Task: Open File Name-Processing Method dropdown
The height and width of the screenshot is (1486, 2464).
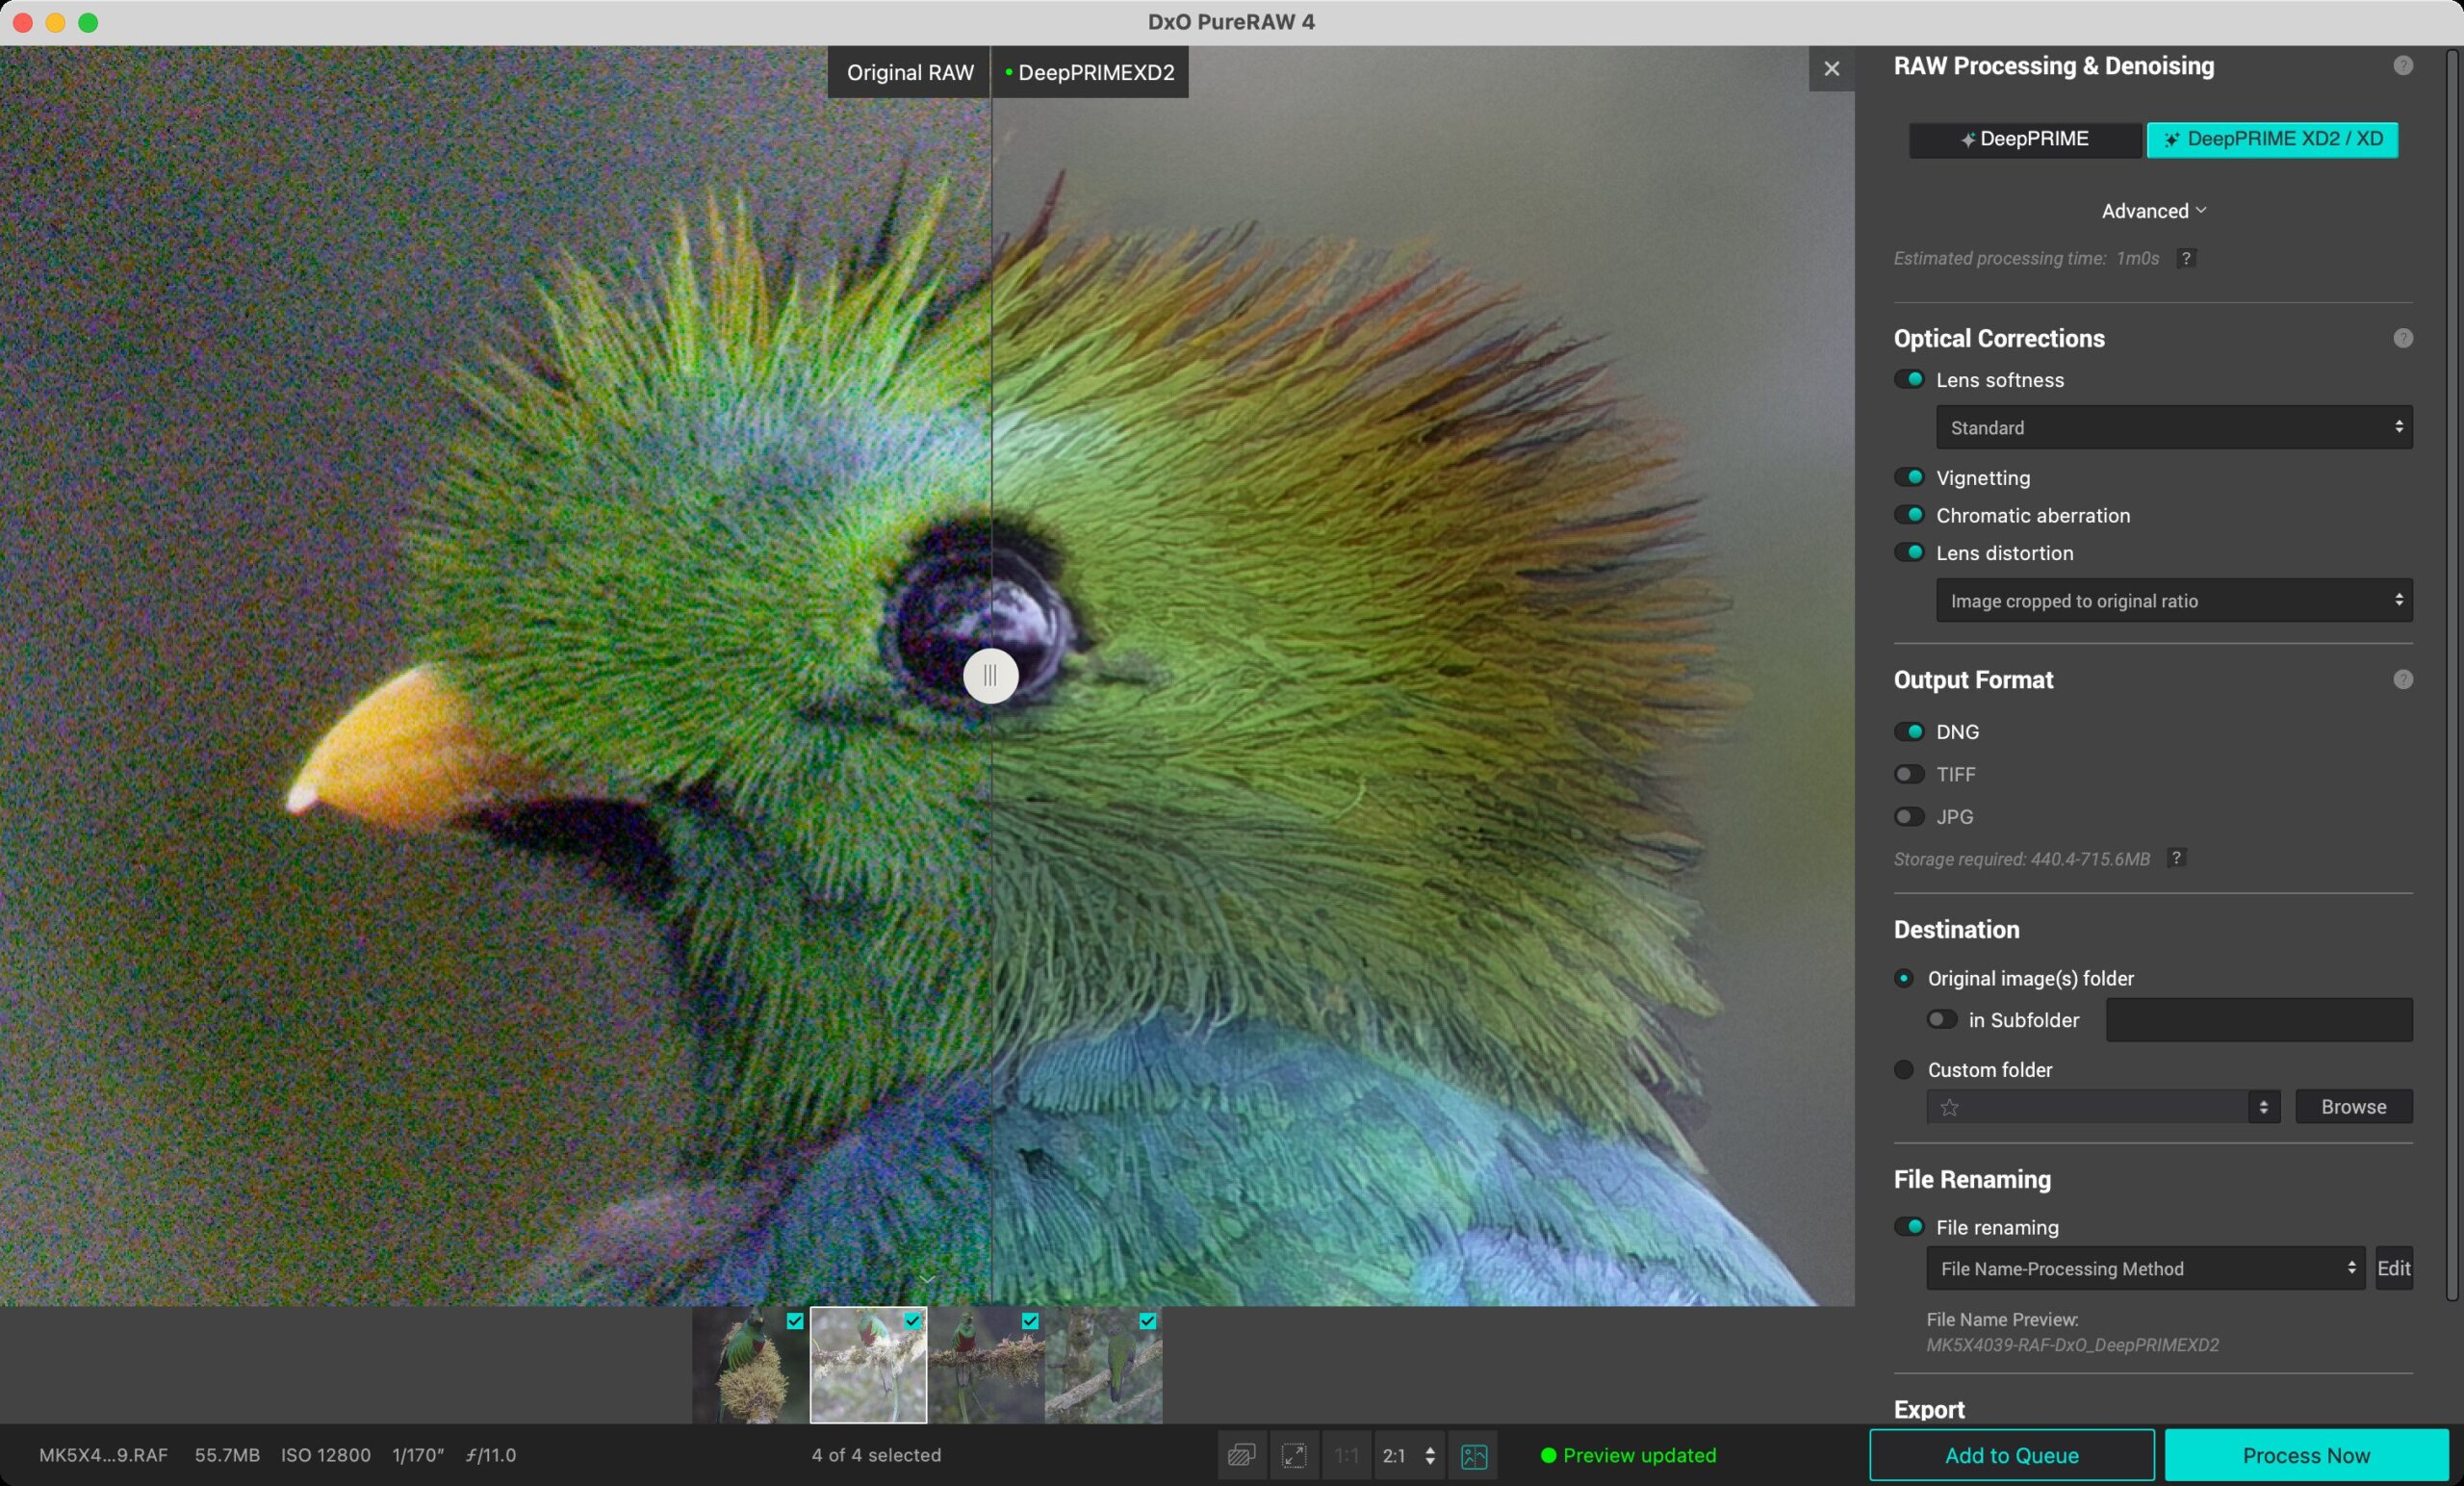Action: click(x=2145, y=1268)
